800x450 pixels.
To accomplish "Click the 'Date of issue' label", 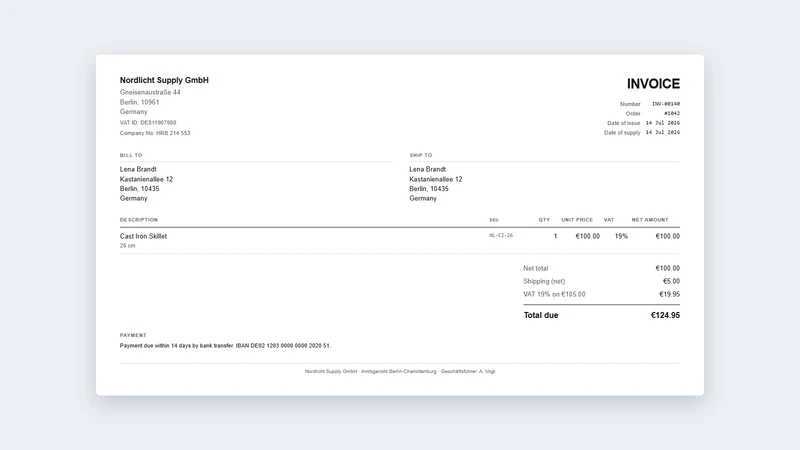I will point(623,123).
